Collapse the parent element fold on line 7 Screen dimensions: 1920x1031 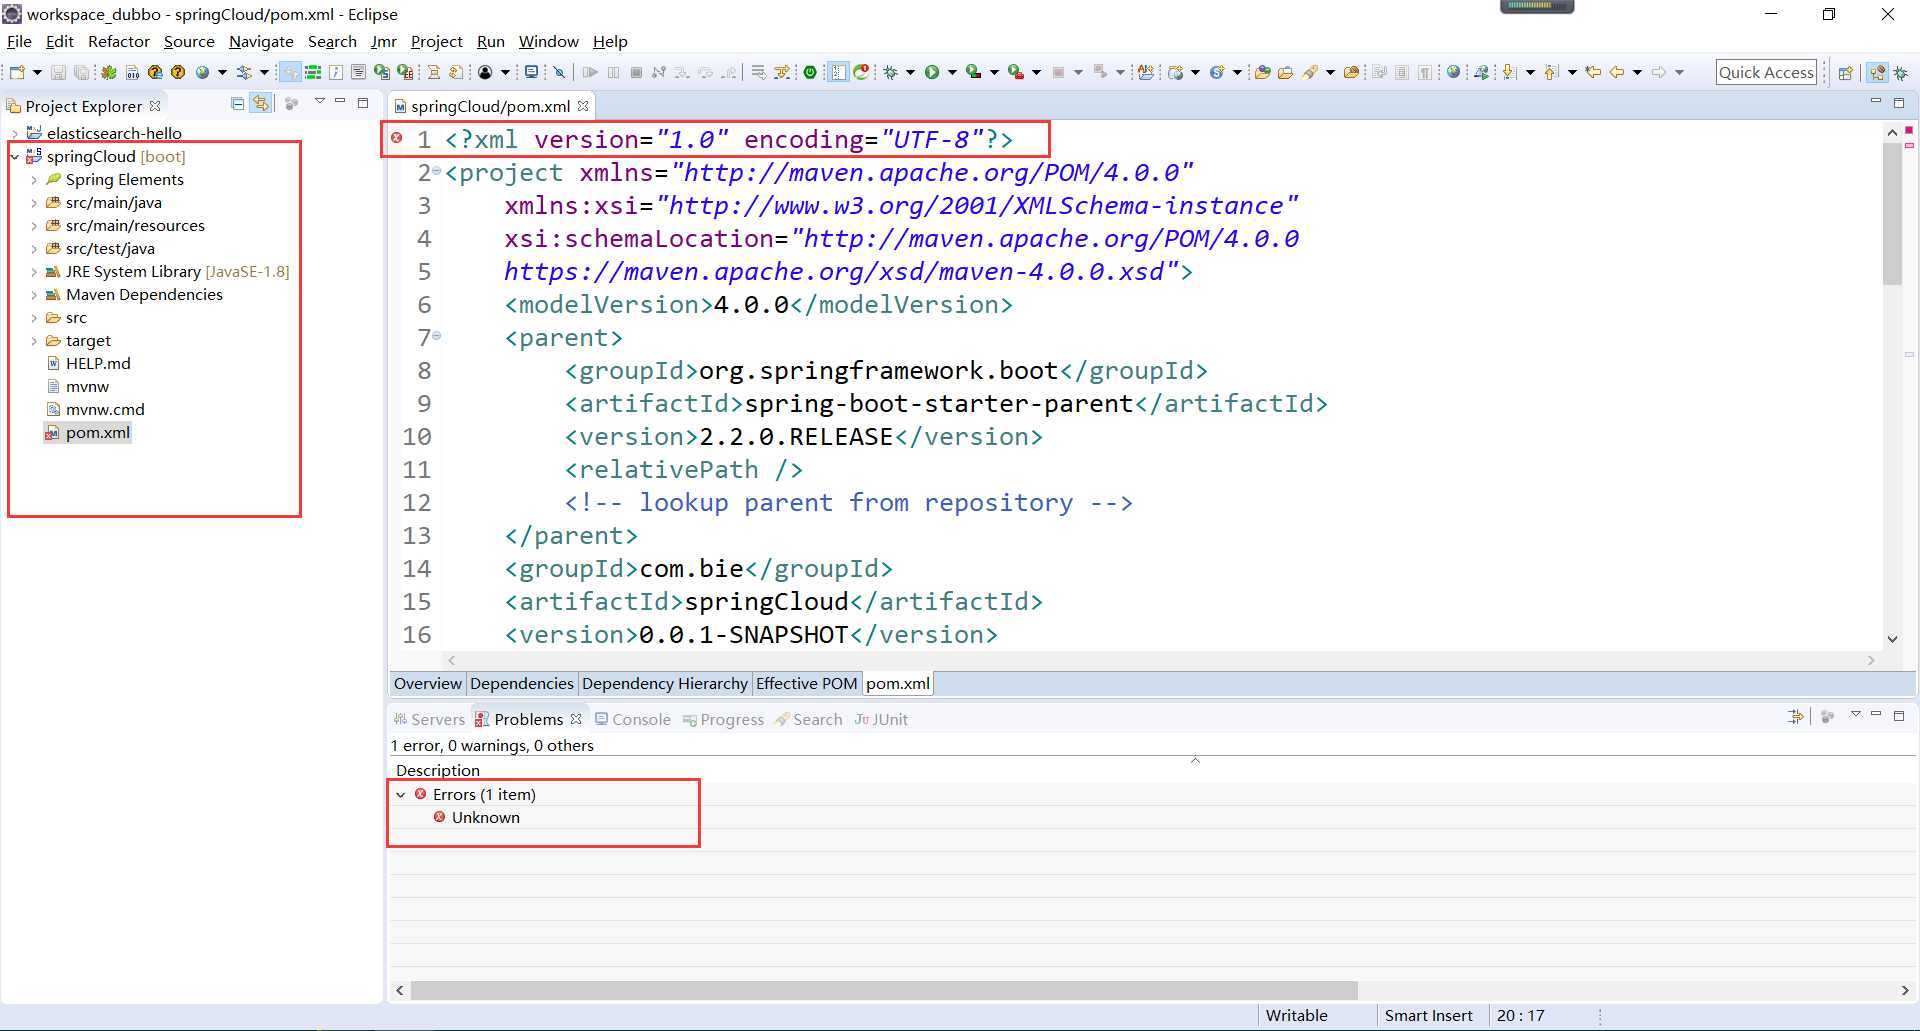coord(437,336)
